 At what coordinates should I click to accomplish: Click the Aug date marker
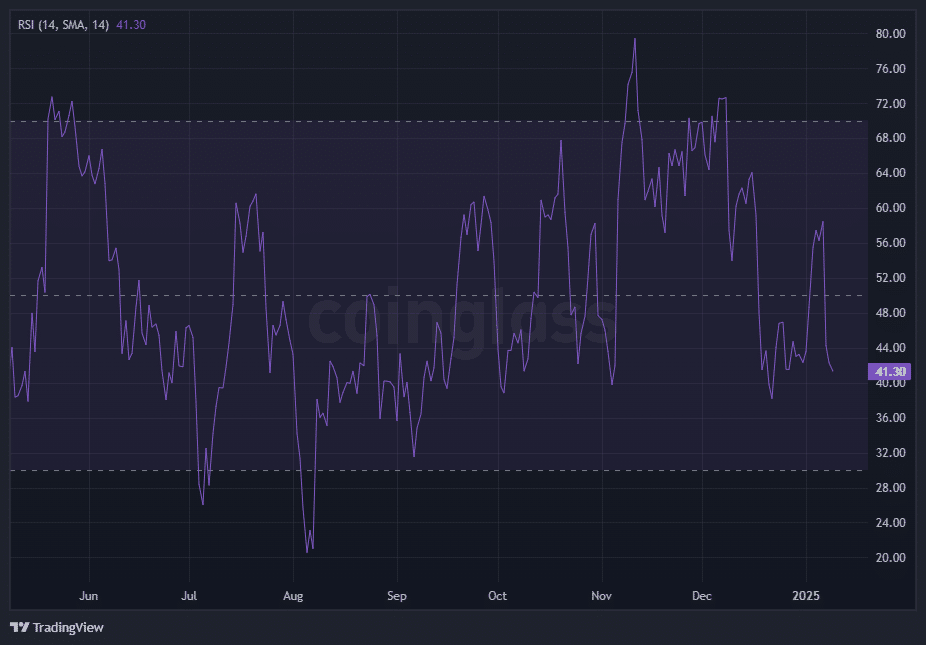click(293, 596)
